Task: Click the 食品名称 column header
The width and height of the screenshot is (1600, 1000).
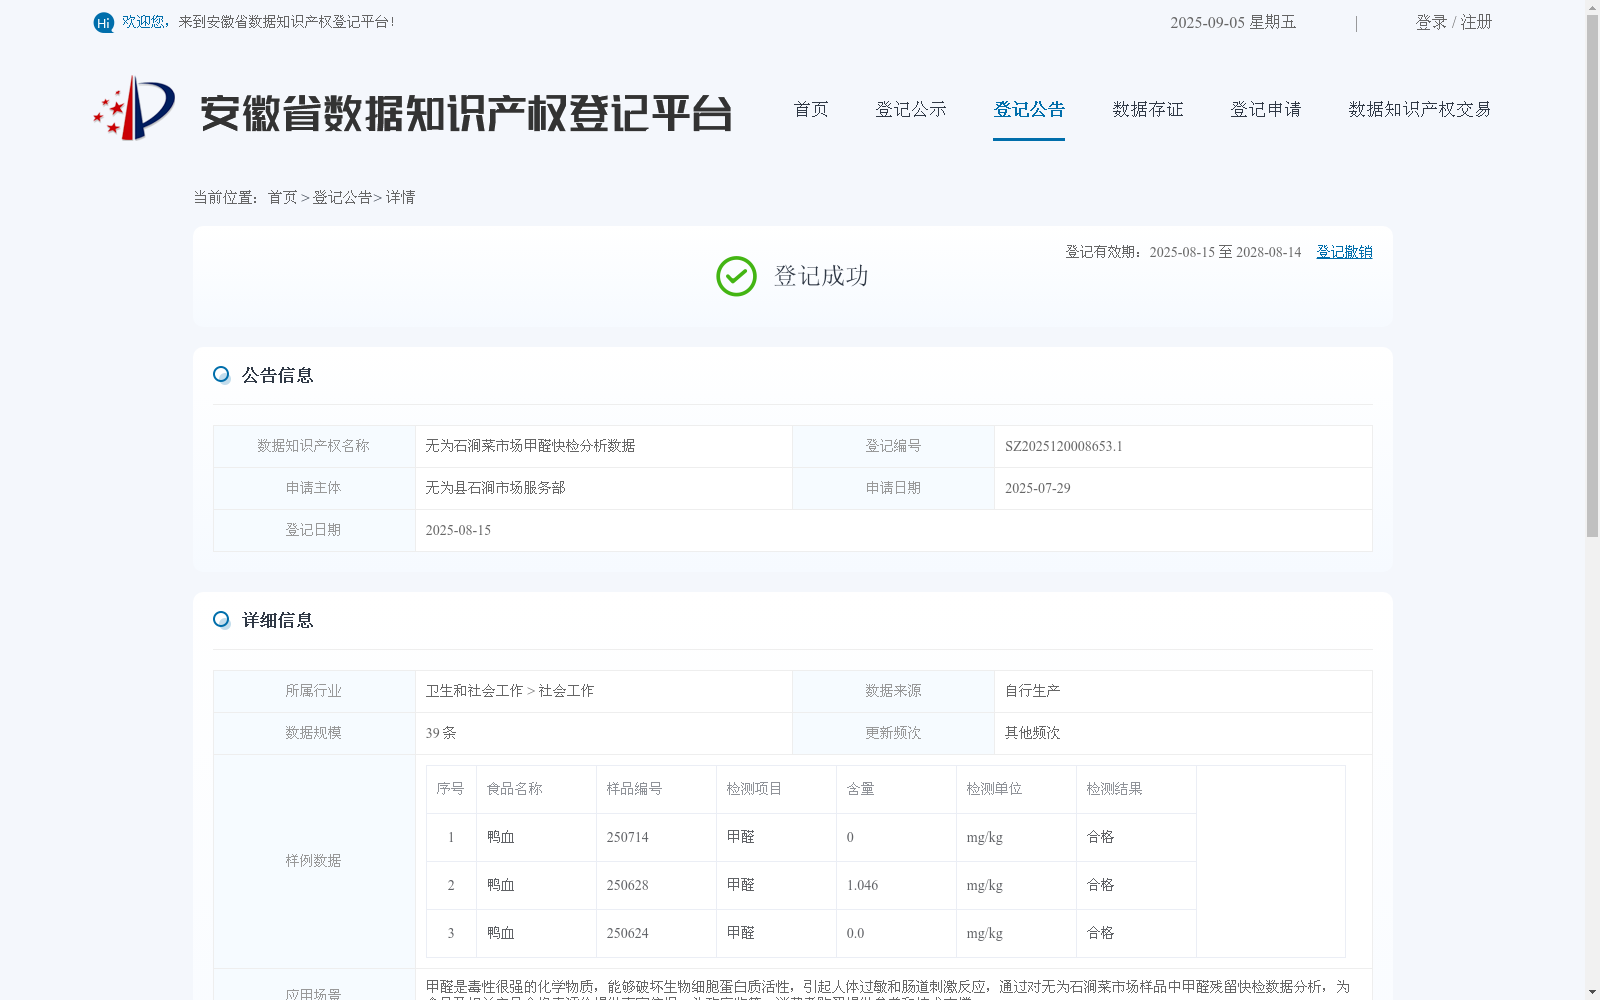Action: pyautogui.click(x=514, y=789)
